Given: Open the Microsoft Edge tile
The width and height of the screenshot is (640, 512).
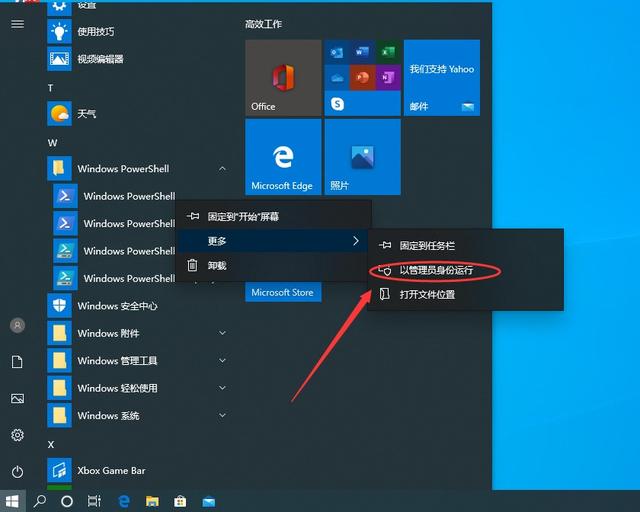Looking at the screenshot, I should click(283, 156).
